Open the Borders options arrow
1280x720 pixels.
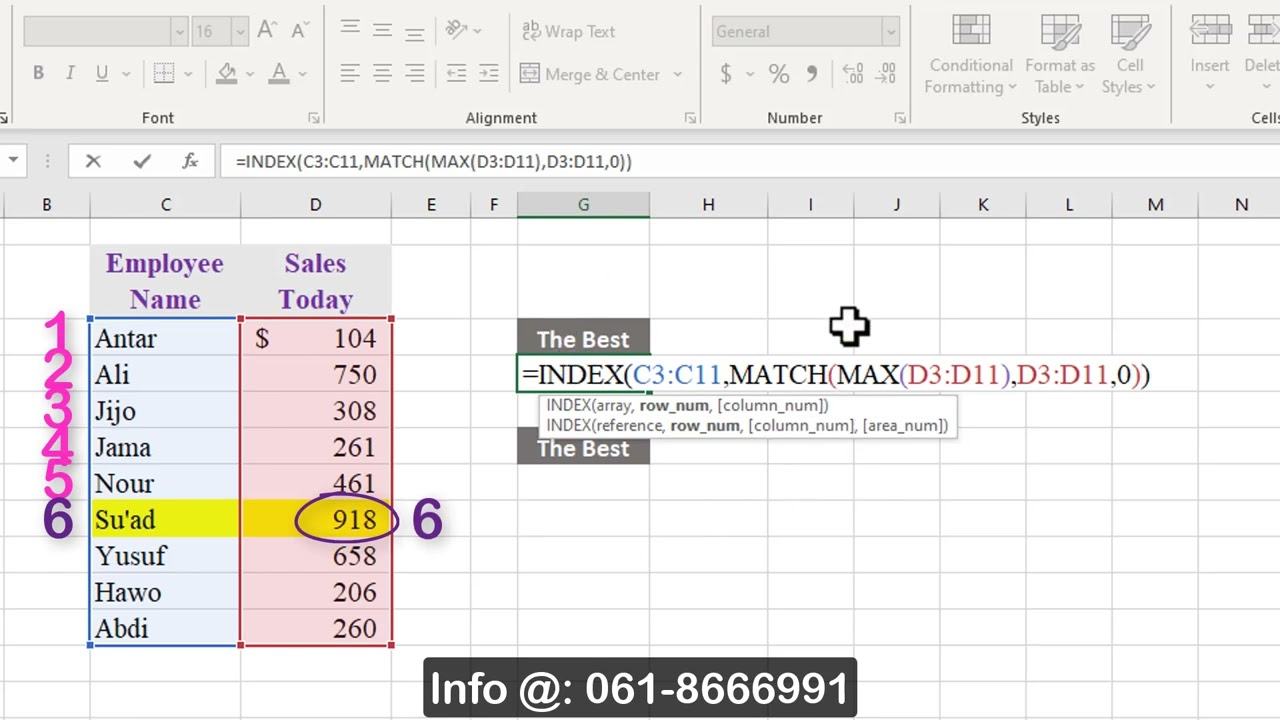[x=188, y=74]
